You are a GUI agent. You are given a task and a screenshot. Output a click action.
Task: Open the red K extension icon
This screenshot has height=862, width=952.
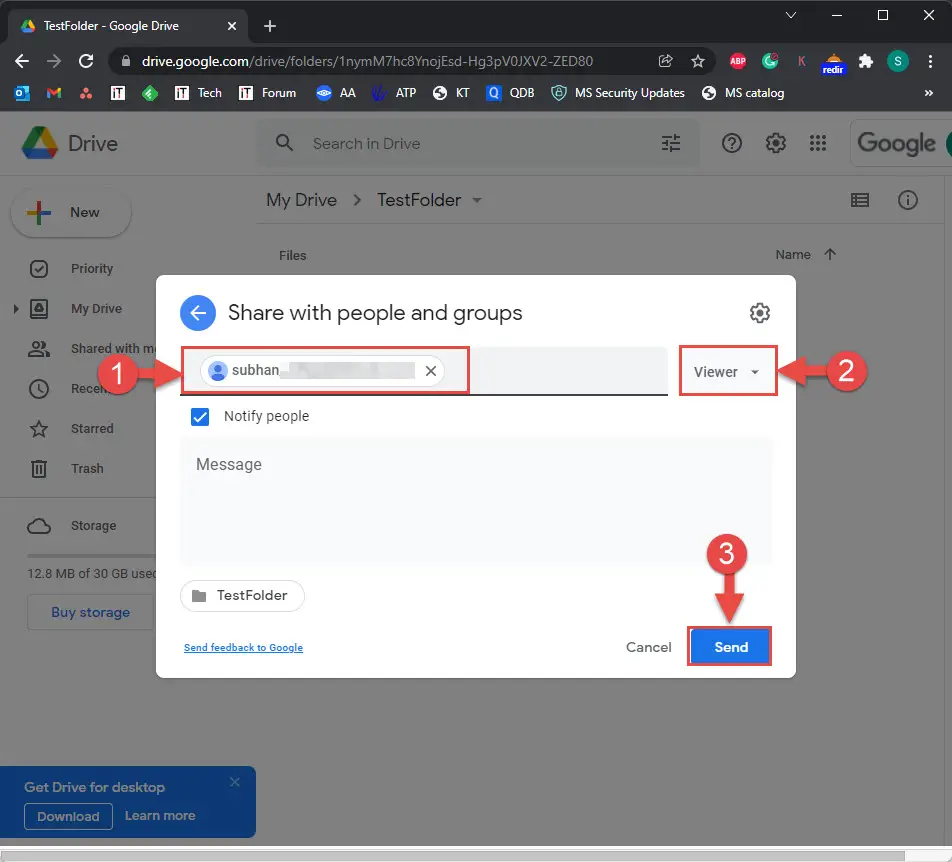pyautogui.click(x=801, y=61)
